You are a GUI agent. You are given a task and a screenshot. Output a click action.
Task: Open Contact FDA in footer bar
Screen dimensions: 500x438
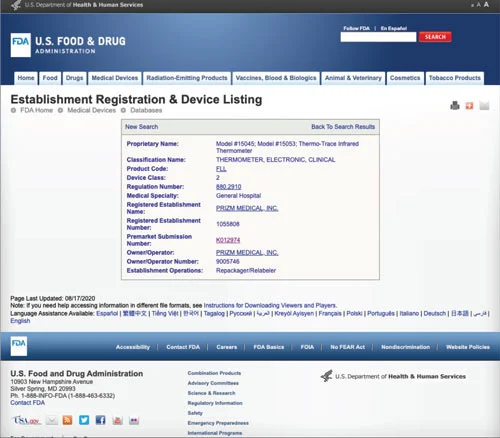[183, 347]
